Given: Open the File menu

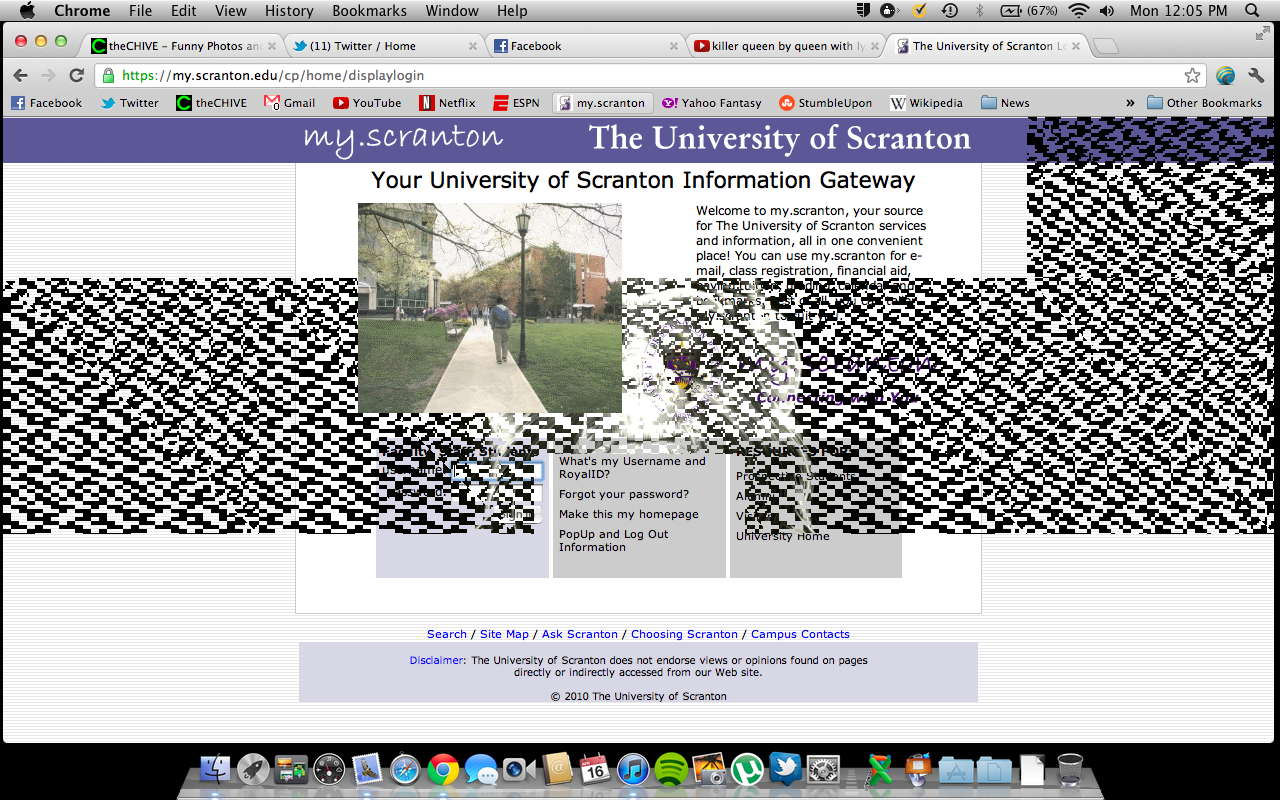Looking at the screenshot, I should 141,11.
